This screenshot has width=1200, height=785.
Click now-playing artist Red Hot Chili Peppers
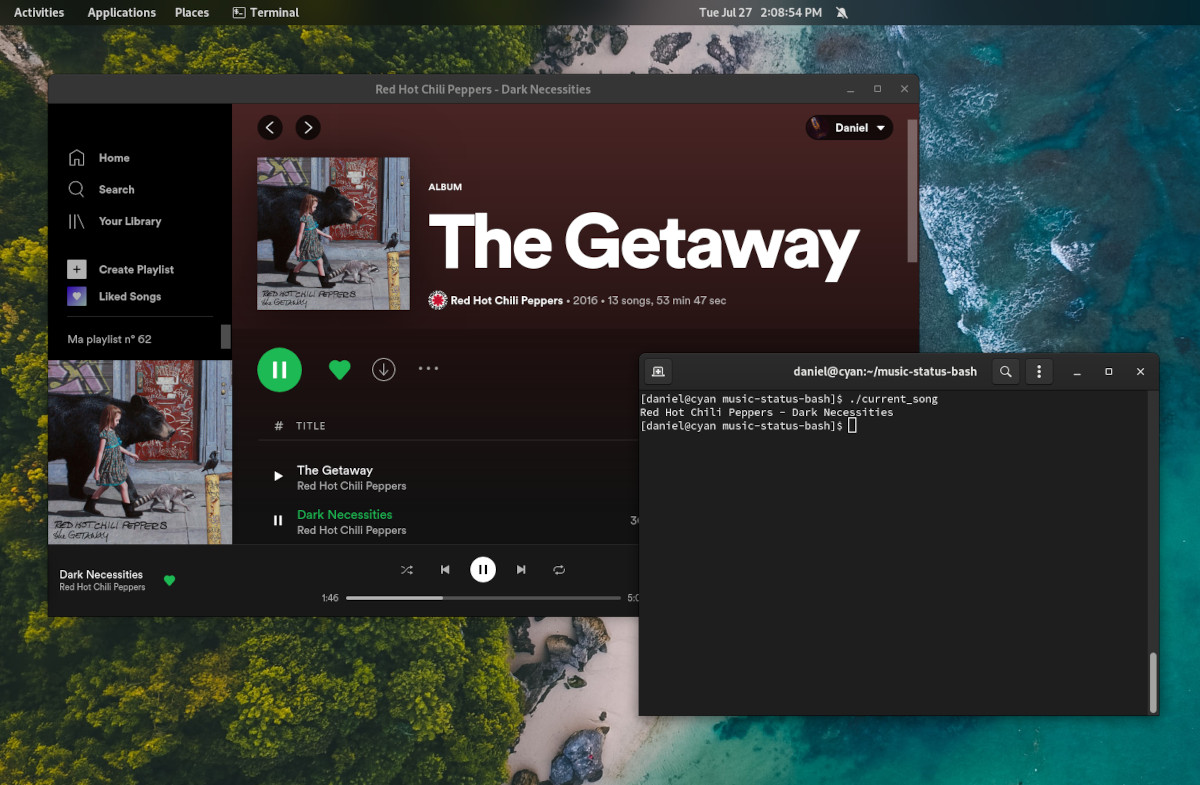(x=102, y=587)
